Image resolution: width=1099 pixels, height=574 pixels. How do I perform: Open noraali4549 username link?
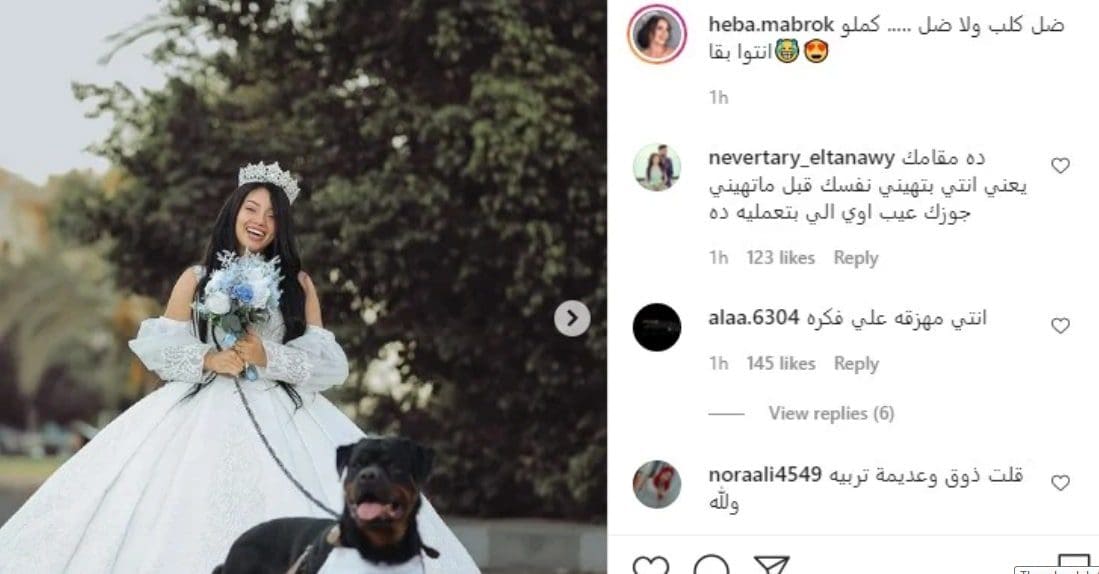(765, 474)
